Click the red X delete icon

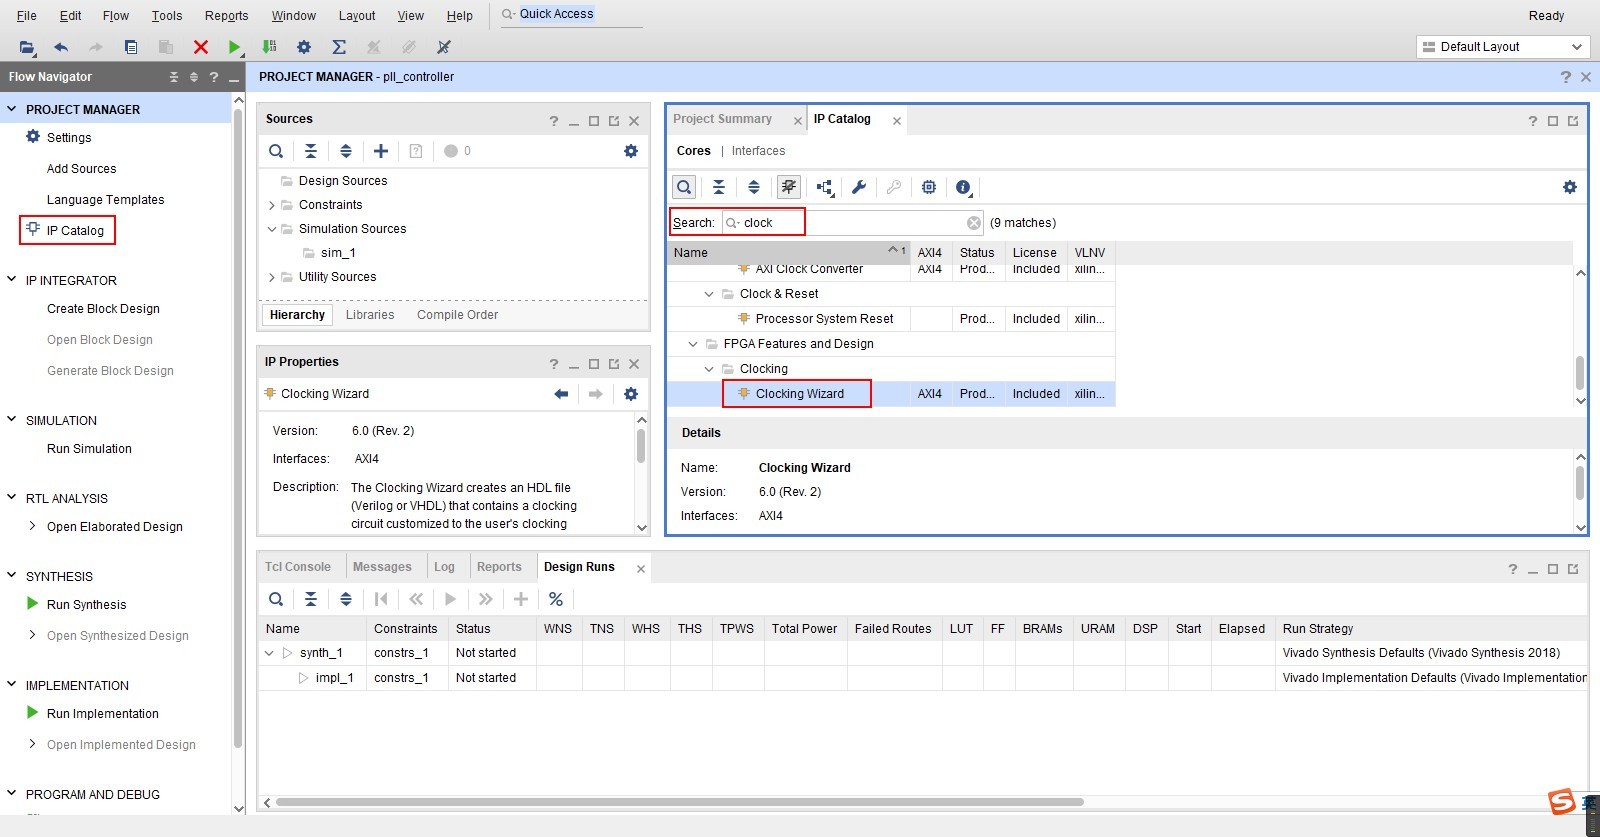point(201,47)
